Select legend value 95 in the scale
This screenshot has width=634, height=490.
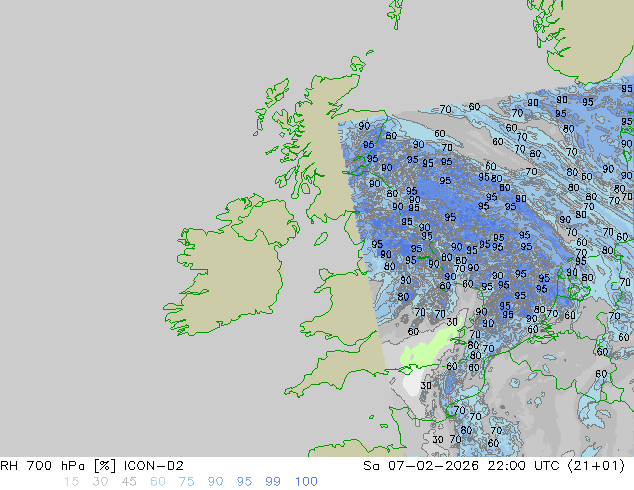click(x=244, y=482)
